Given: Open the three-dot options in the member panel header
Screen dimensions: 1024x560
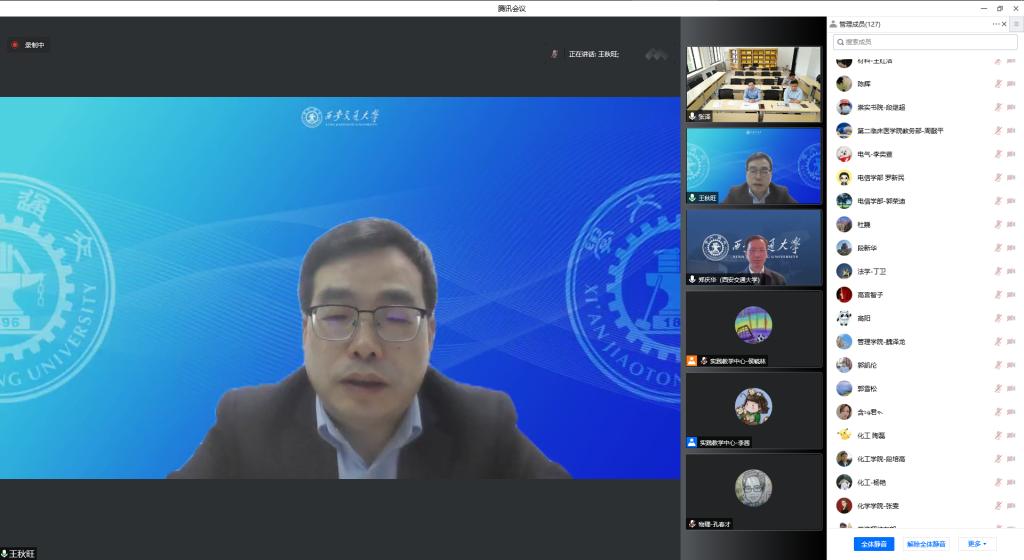Looking at the screenshot, I should [996, 24].
